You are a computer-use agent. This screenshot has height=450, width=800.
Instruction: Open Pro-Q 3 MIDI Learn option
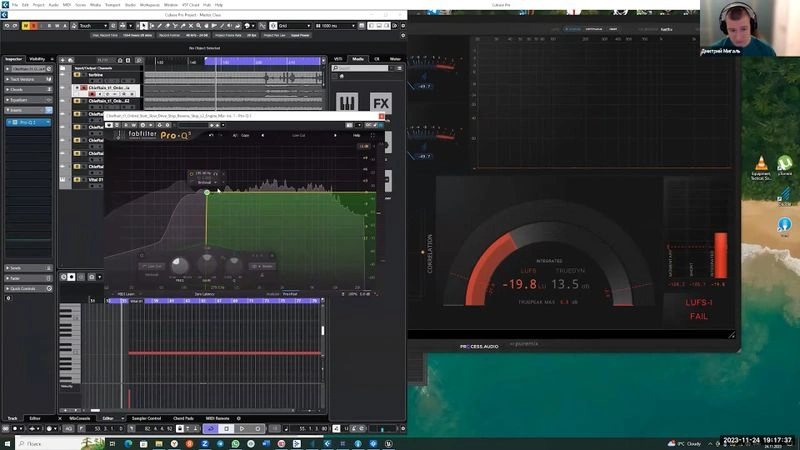pyautogui.click(x=124, y=294)
